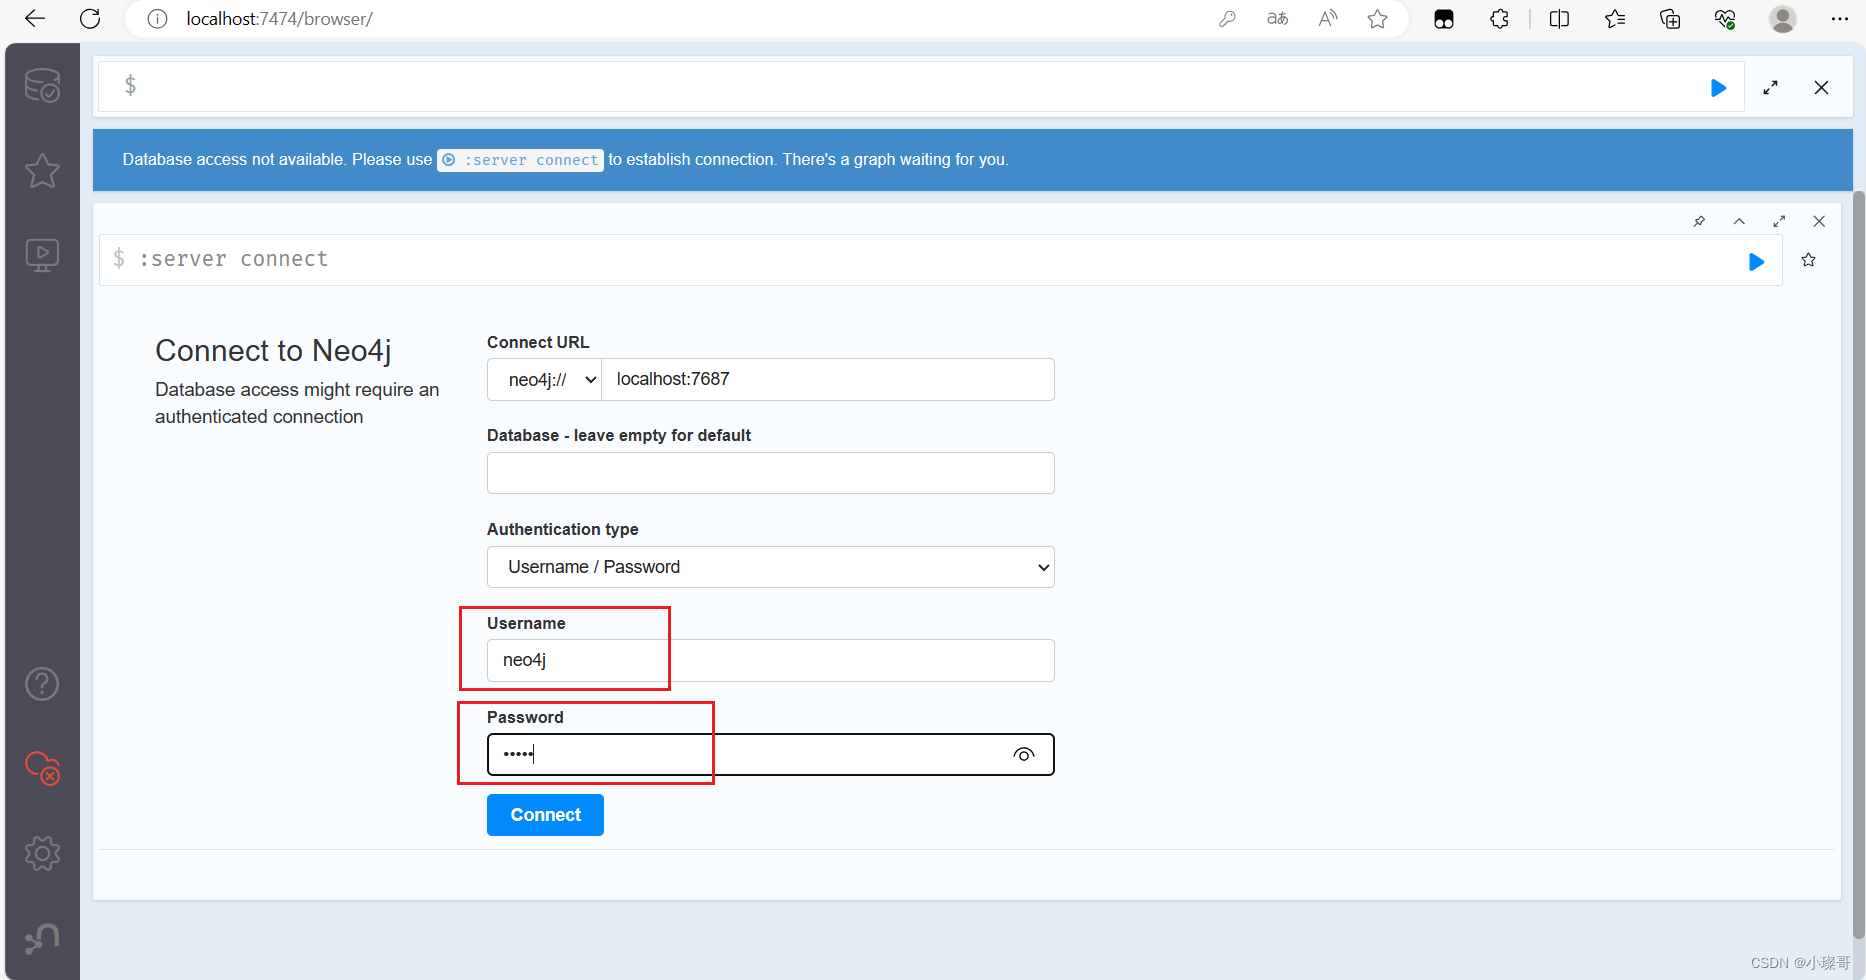The image size is (1866, 980).
Task: Open the Help question mark icon
Action: pyautogui.click(x=42, y=684)
